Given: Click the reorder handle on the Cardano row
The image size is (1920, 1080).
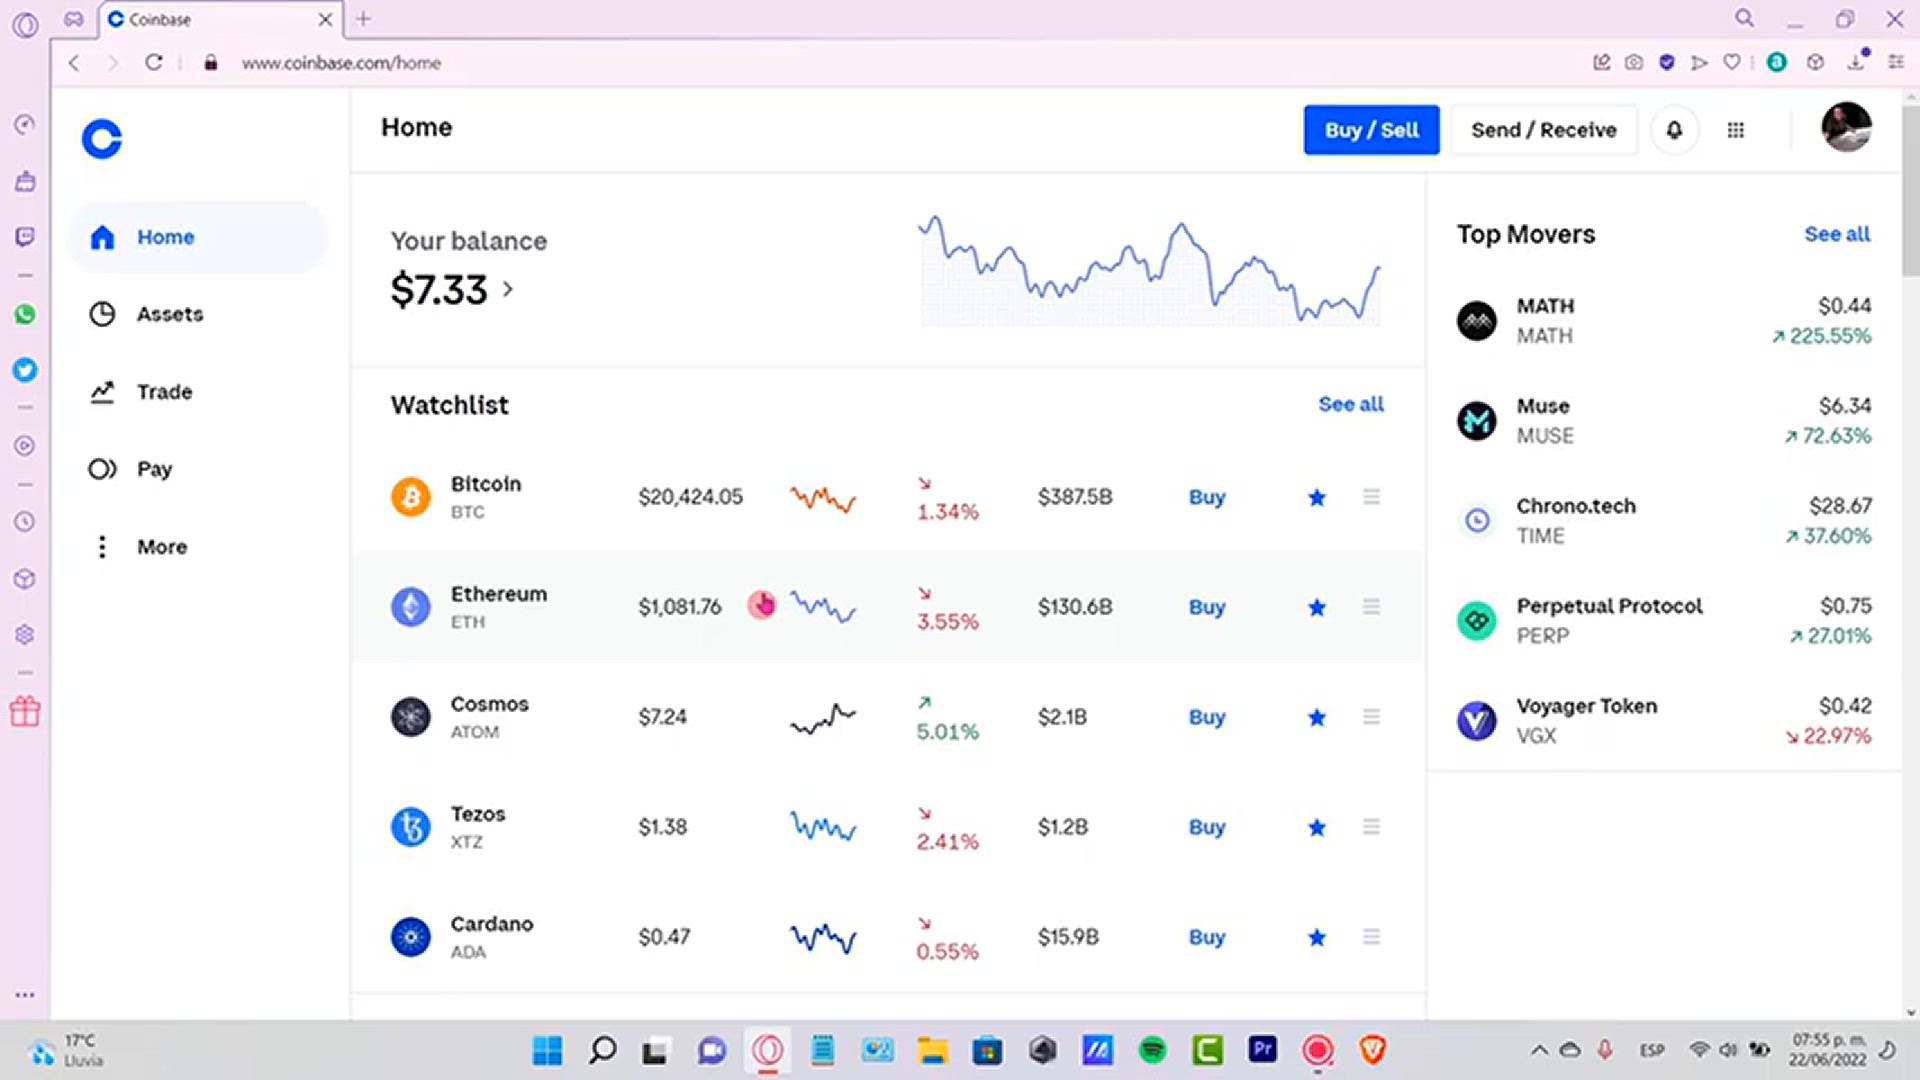Looking at the screenshot, I should point(1371,937).
